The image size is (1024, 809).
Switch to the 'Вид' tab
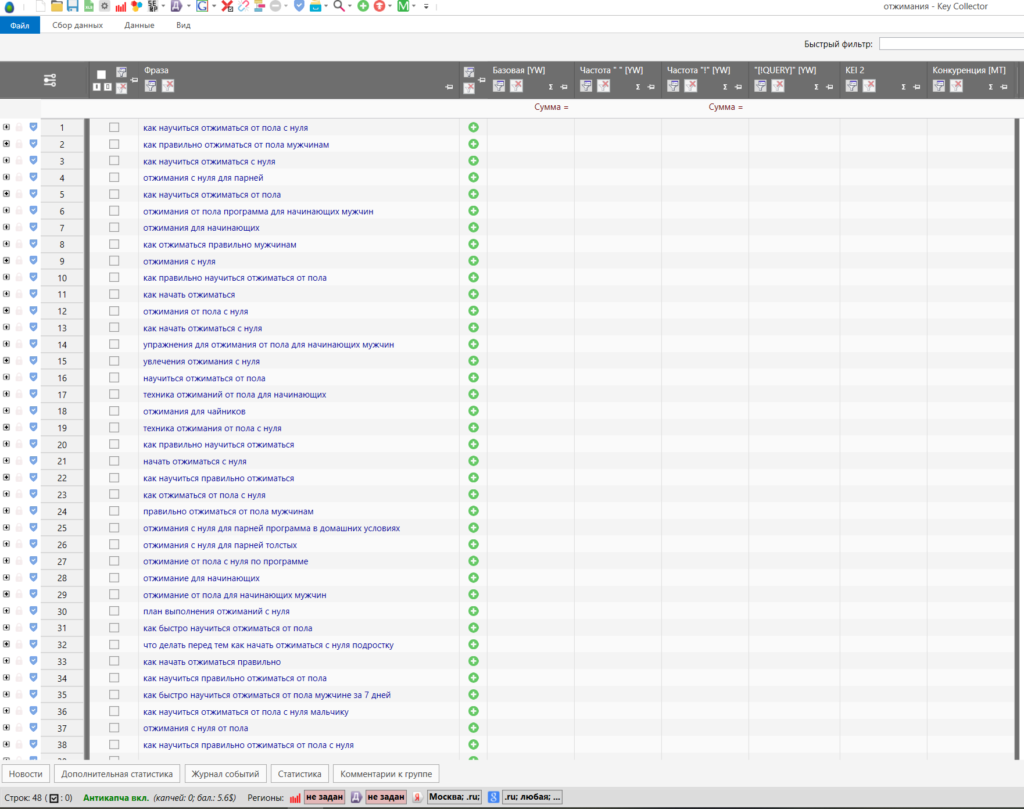(x=183, y=24)
